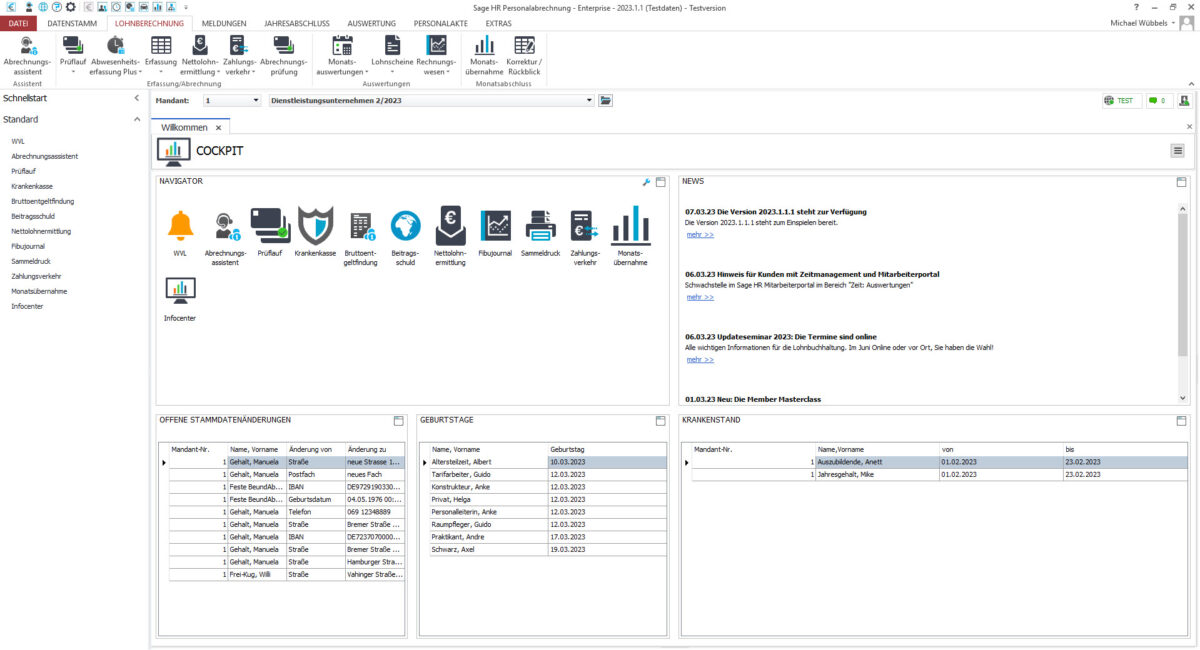Open the Abrechnungsassistent from the ribbon
The image size is (1200, 650).
coord(27,55)
